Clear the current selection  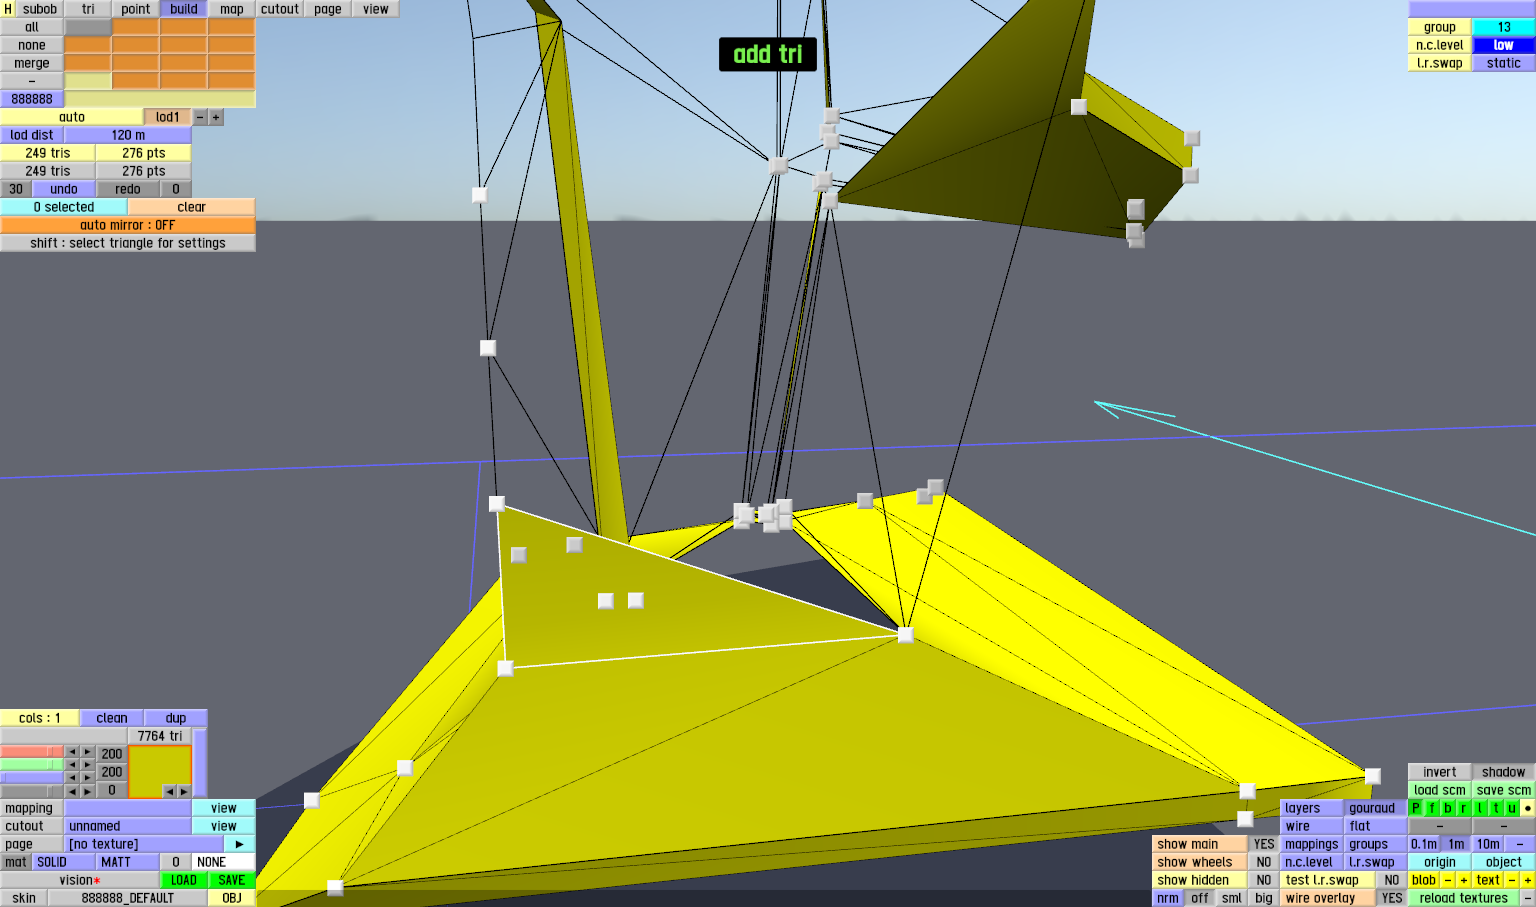[192, 207]
